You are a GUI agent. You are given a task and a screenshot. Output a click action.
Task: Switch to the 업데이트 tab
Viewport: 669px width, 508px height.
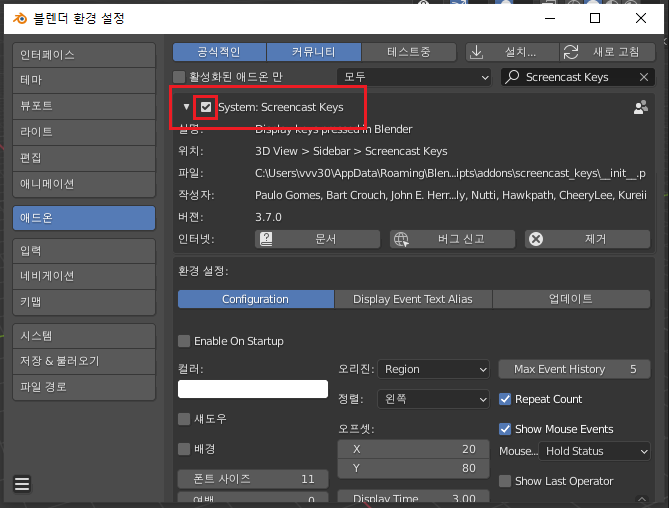point(571,299)
